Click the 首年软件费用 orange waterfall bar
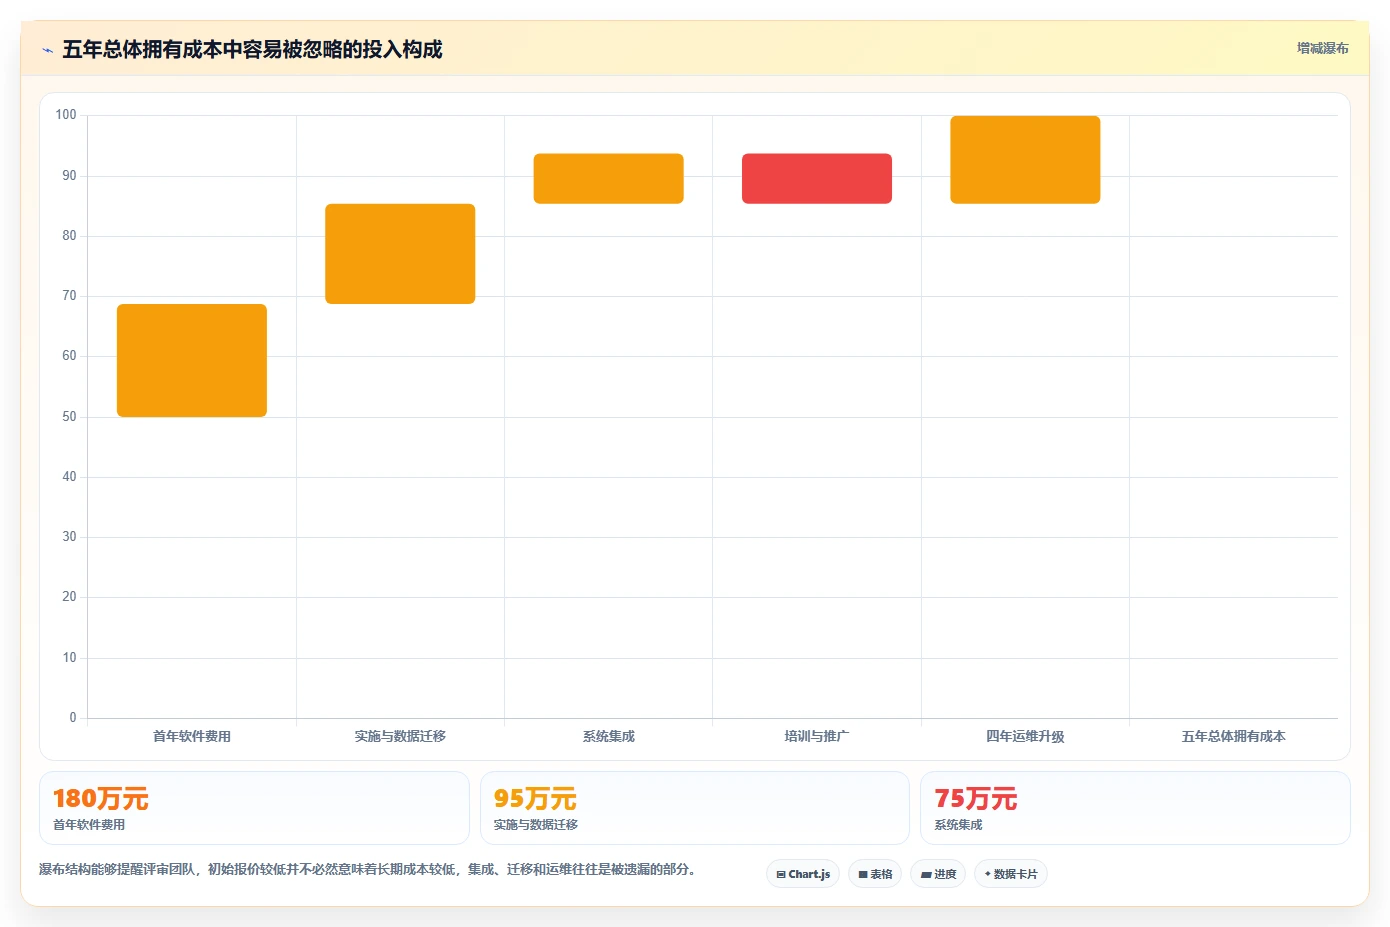 [x=192, y=360]
